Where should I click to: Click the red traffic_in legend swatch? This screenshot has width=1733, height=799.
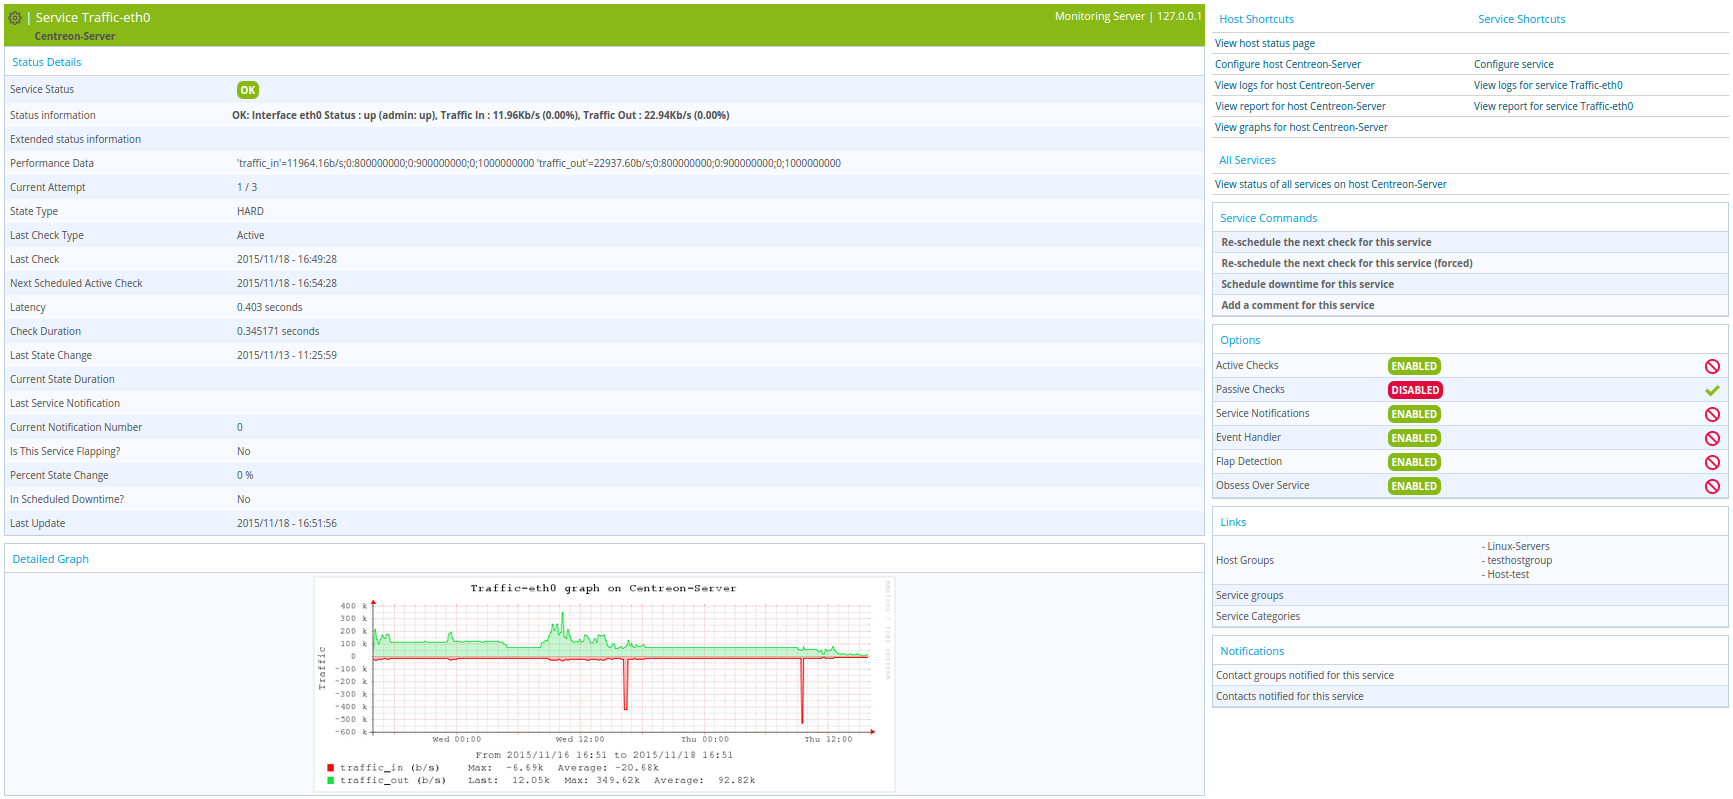click(x=330, y=768)
